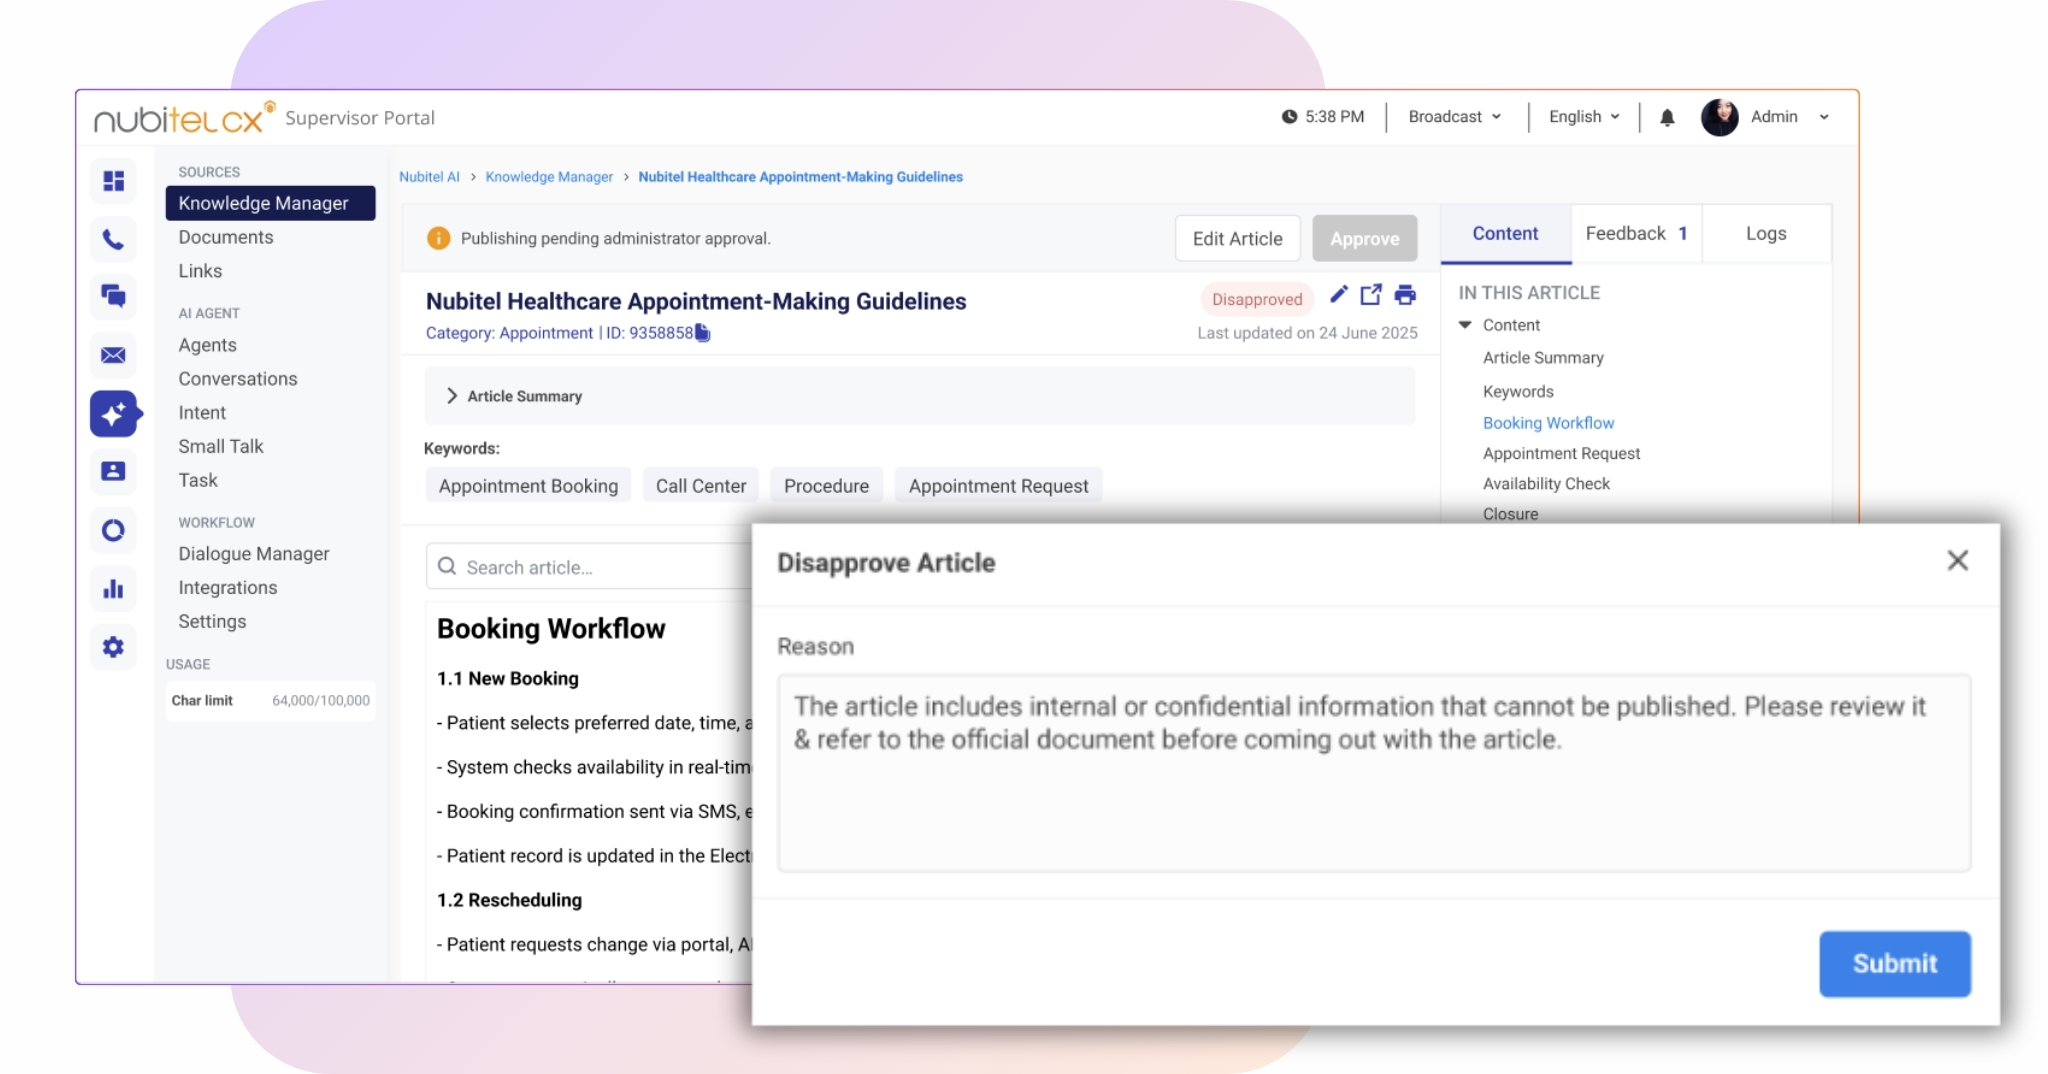Switch to the Logs tab
Image resolution: width=2048 pixels, height=1074 pixels.
[x=1765, y=234]
